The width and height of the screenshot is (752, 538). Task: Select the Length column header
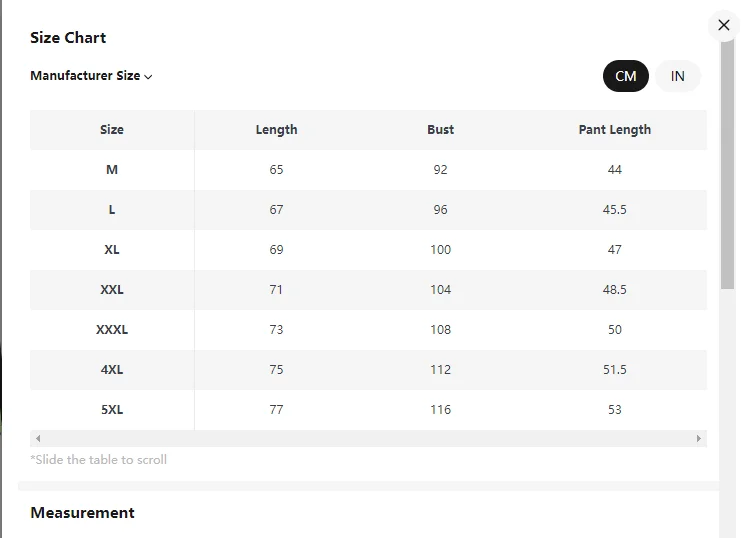point(276,130)
